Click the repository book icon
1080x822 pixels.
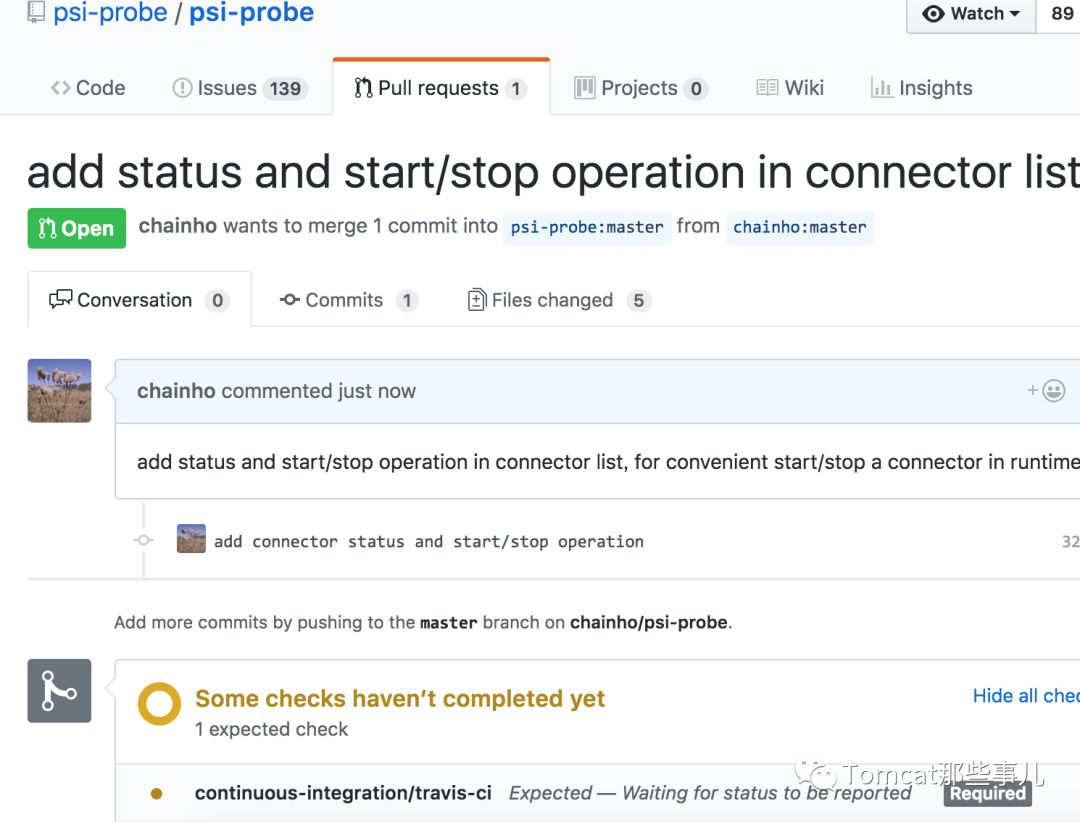[x=36, y=11]
